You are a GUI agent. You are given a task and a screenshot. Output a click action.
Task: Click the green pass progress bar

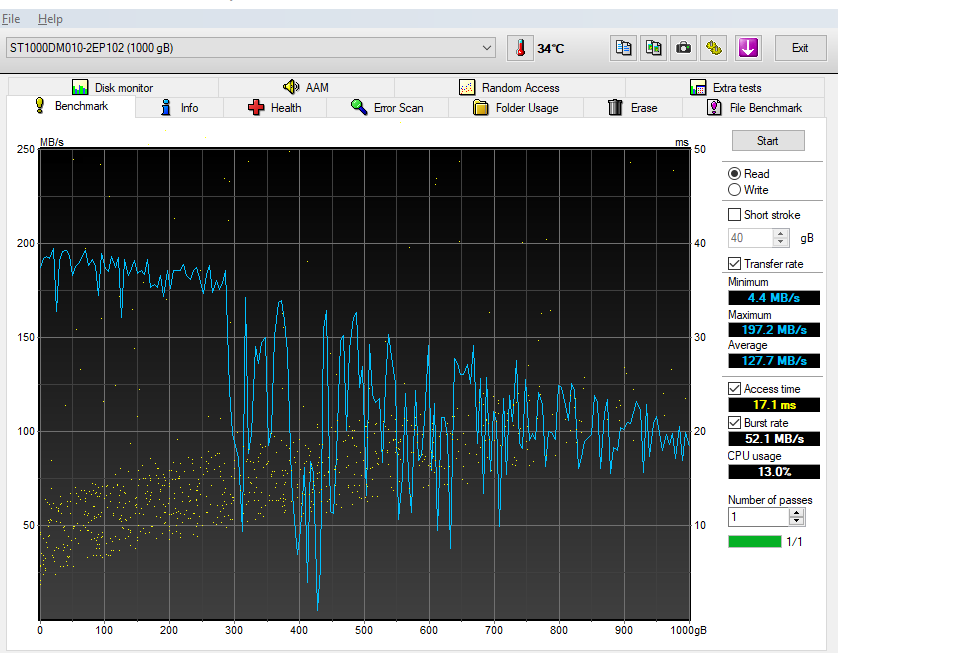(755, 542)
